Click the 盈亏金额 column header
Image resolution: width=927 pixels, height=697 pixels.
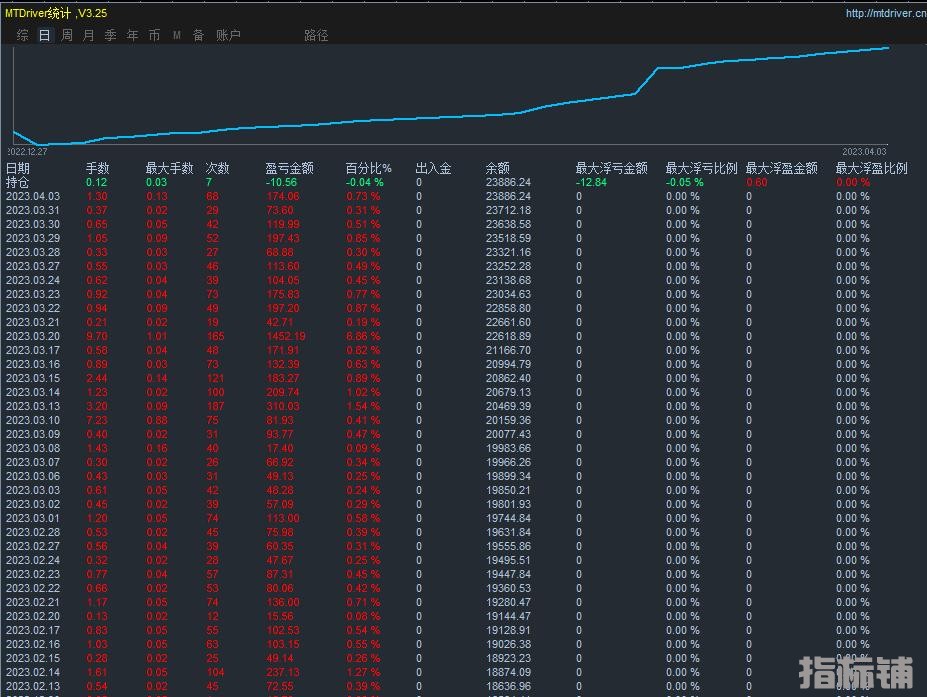289,169
